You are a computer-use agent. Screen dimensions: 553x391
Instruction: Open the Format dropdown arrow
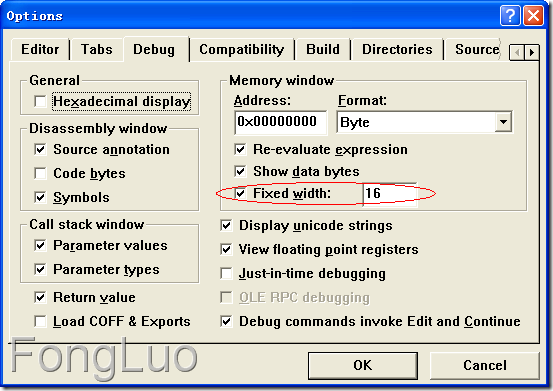click(503, 122)
